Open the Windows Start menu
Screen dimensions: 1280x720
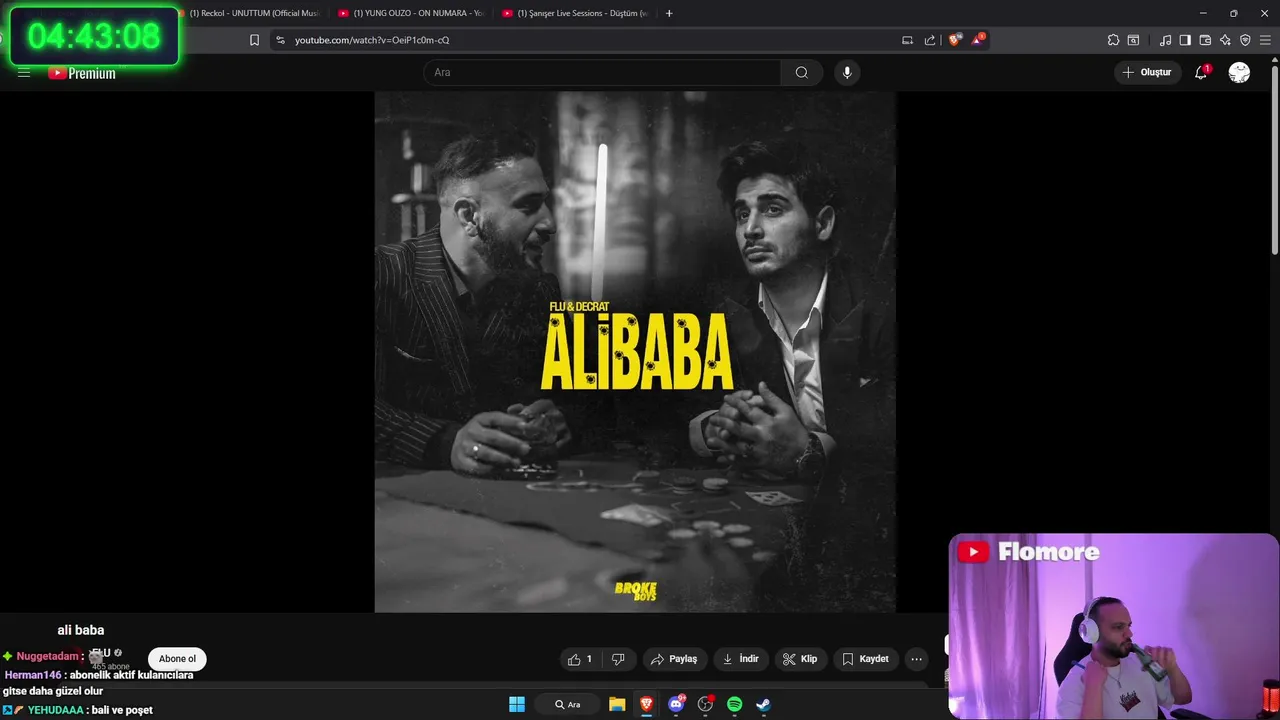pyautogui.click(x=517, y=704)
